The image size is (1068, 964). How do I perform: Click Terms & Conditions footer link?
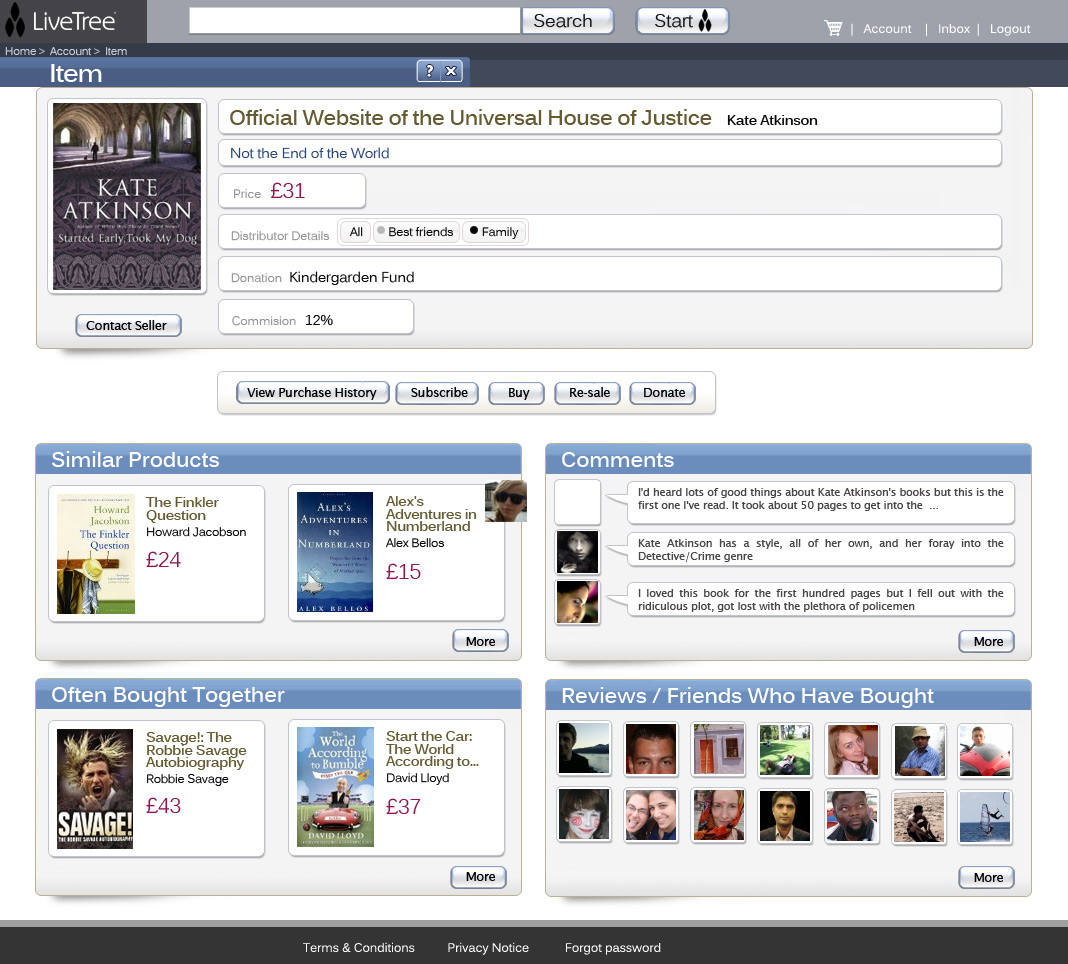(x=358, y=948)
